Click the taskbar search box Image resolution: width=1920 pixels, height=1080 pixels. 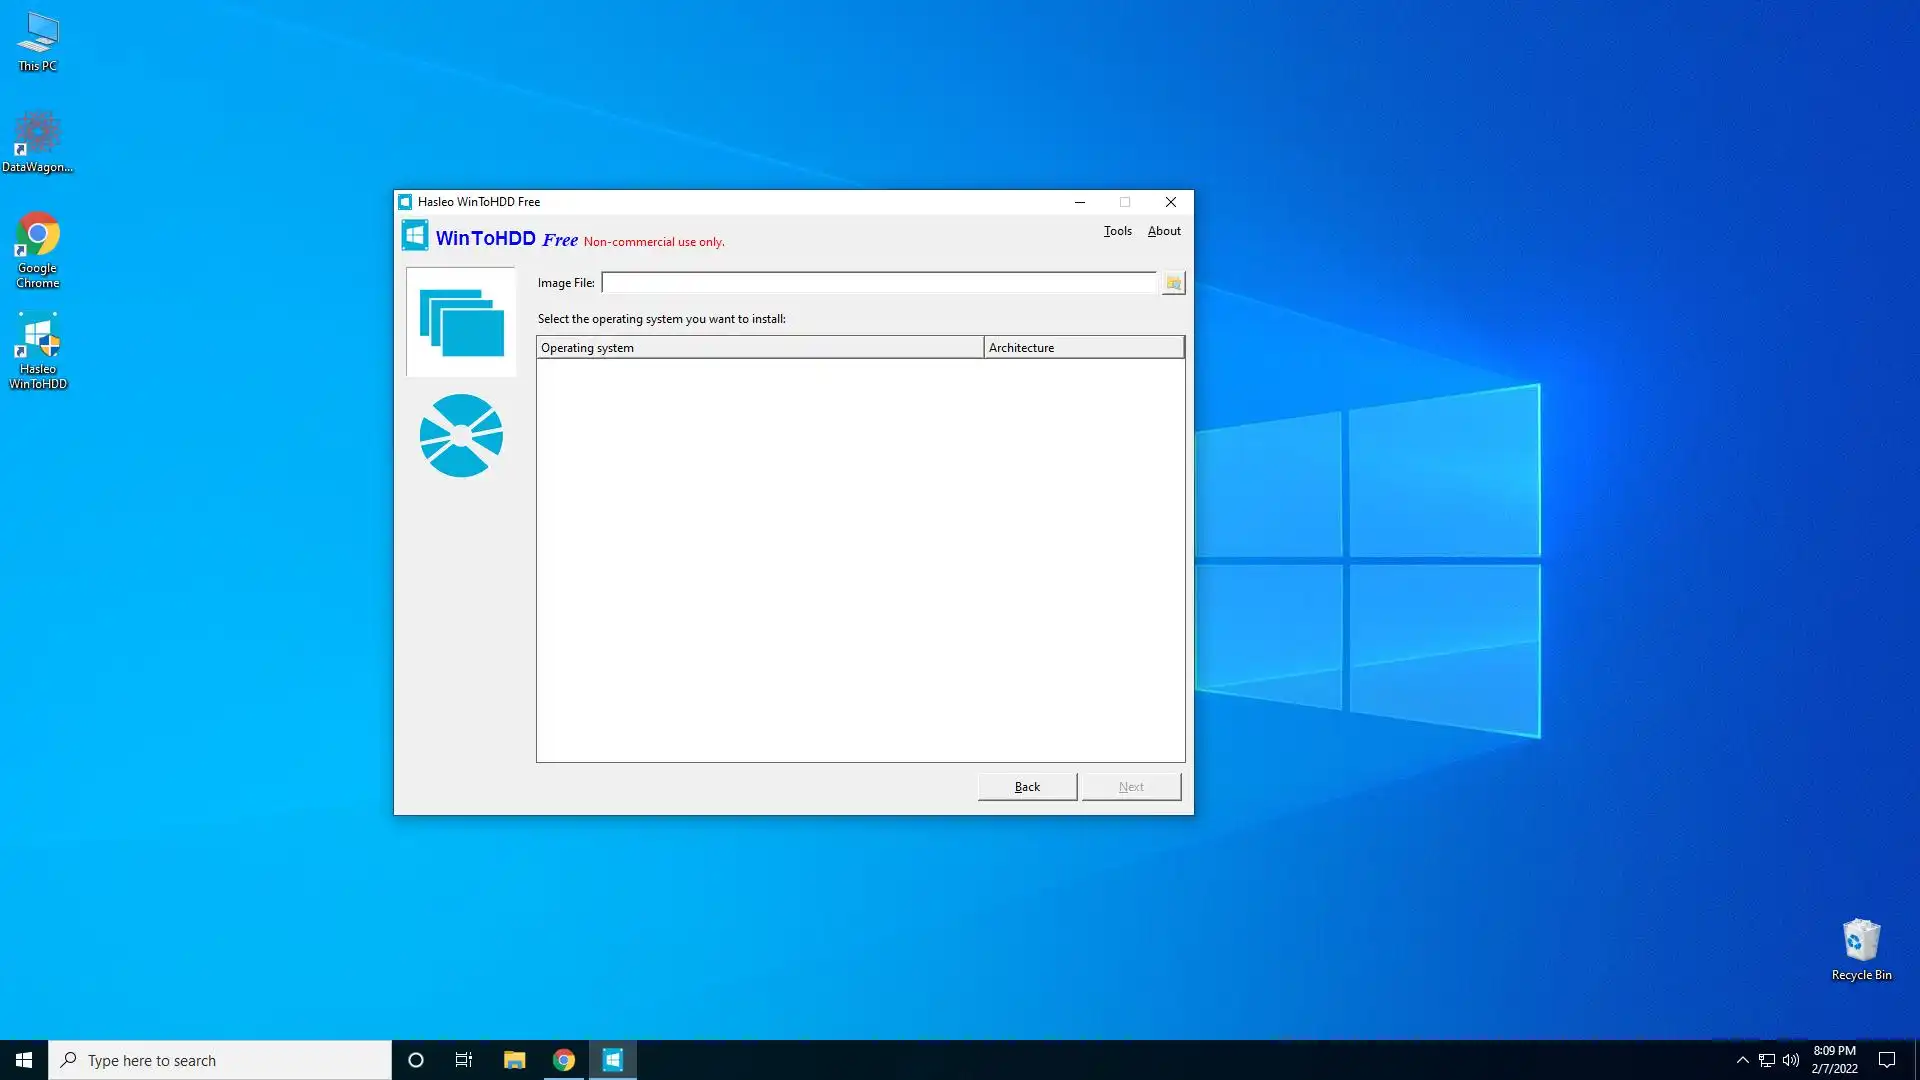coord(220,1060)
